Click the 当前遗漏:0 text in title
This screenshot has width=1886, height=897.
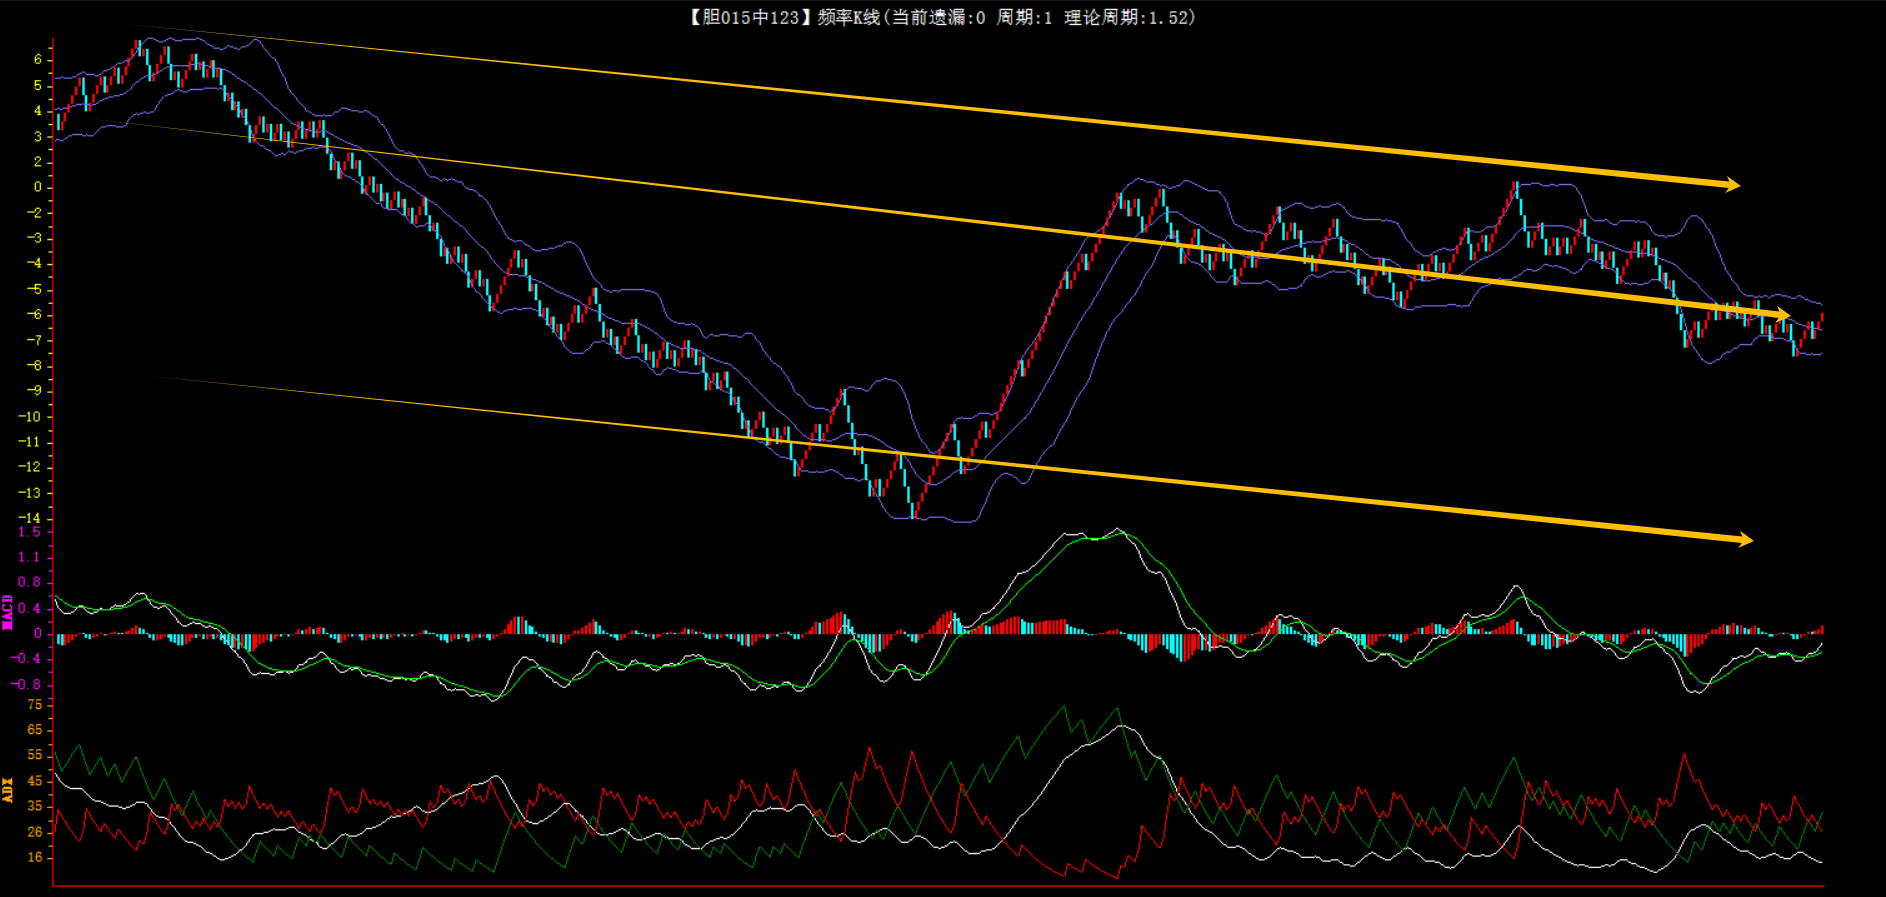tap(938, 17)
